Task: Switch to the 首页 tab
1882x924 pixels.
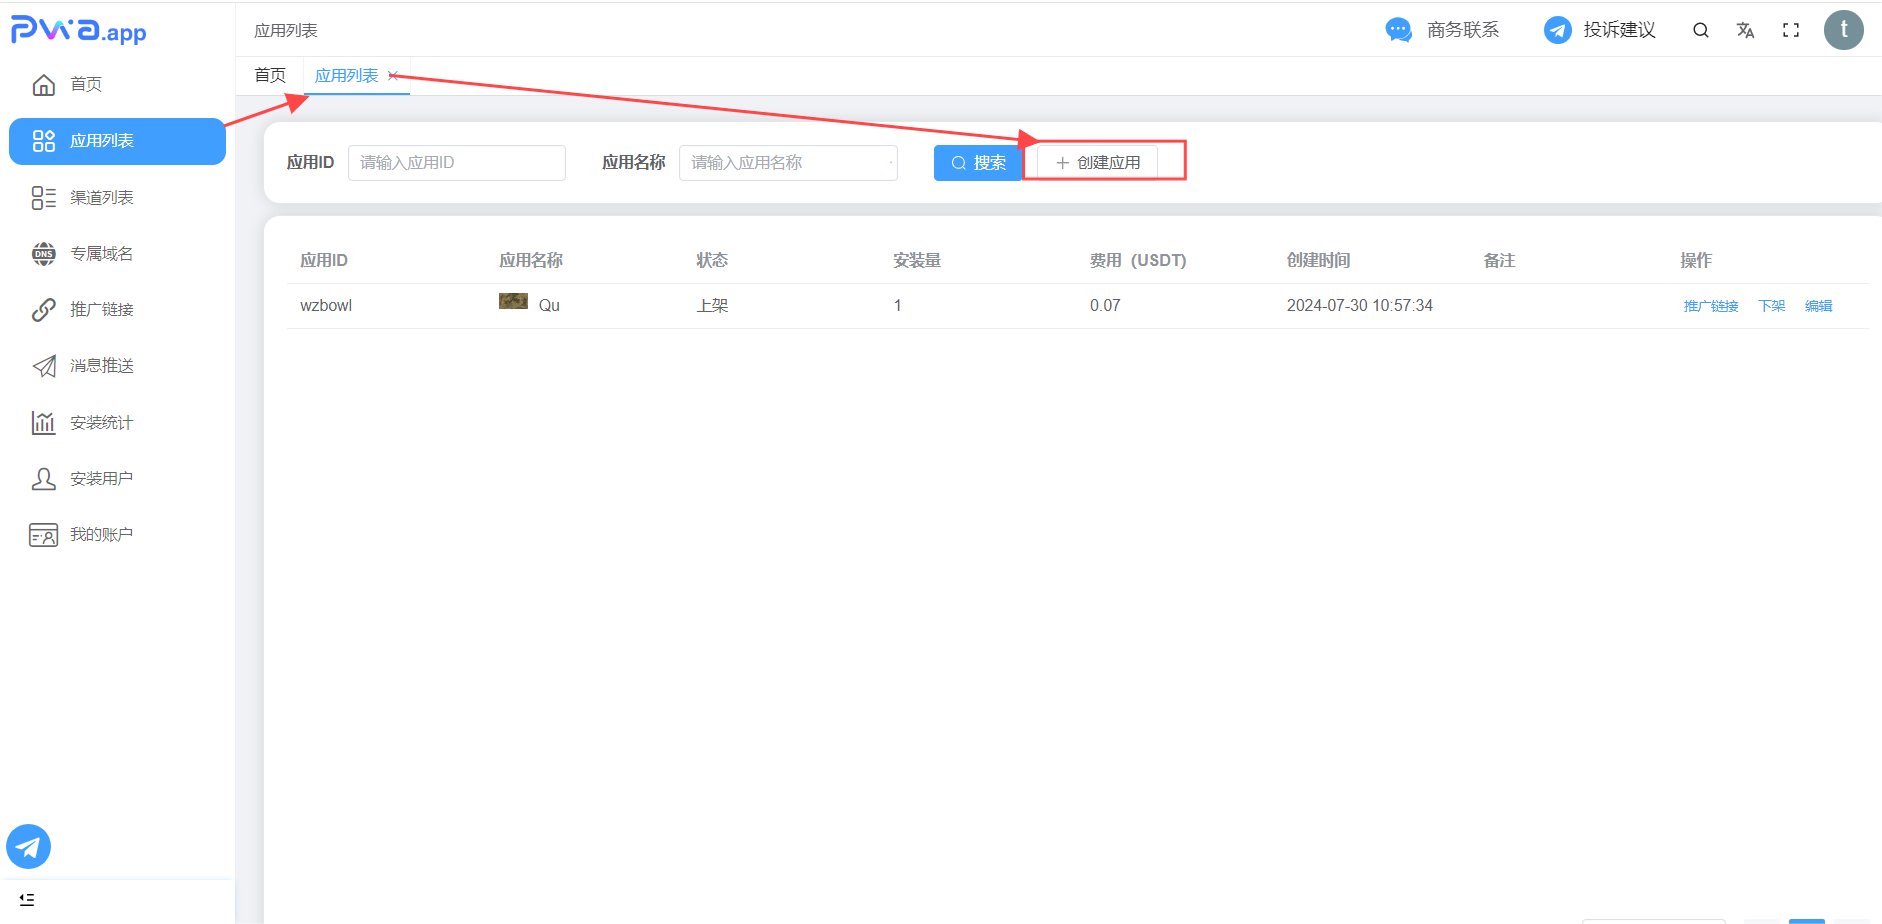Action: coord(270,76)
